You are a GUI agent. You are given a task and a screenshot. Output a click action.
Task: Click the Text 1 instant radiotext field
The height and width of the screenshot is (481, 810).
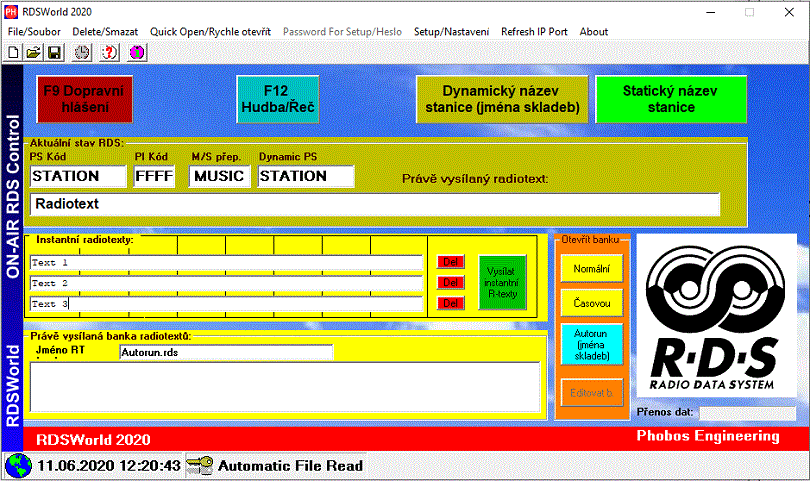pos(226,262)
